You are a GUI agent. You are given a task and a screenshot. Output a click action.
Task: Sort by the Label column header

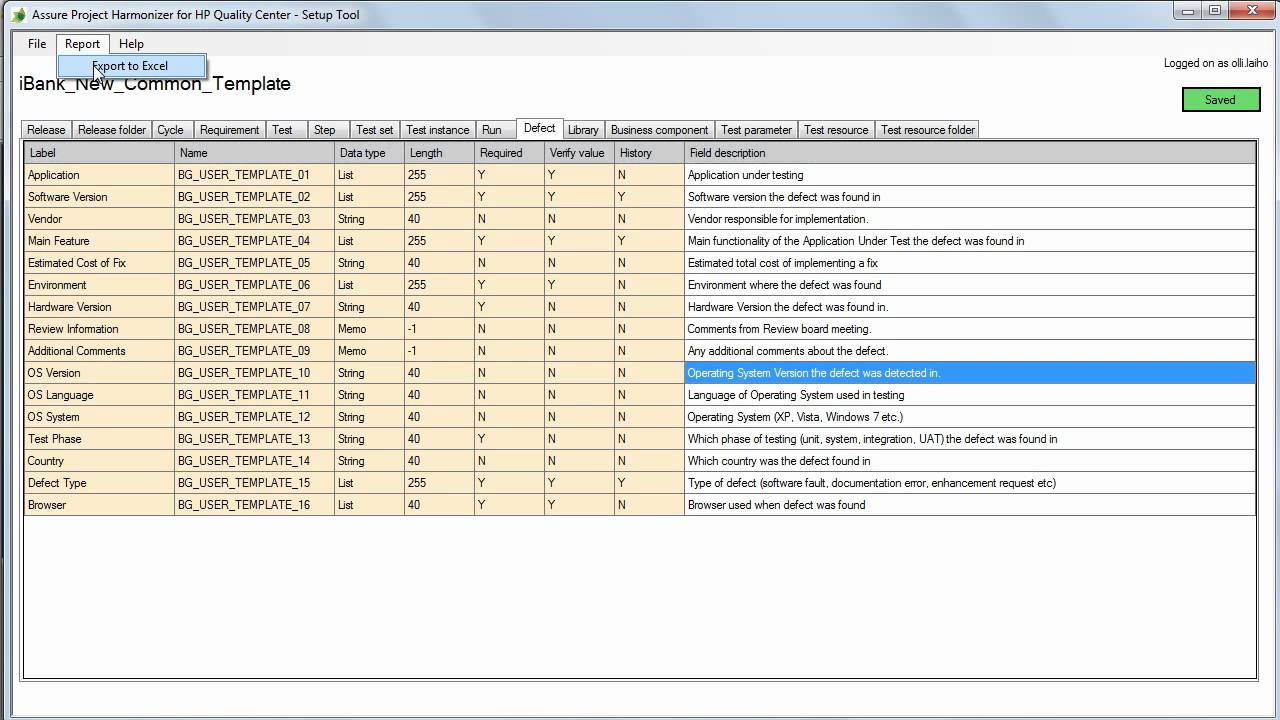(99, 153)
